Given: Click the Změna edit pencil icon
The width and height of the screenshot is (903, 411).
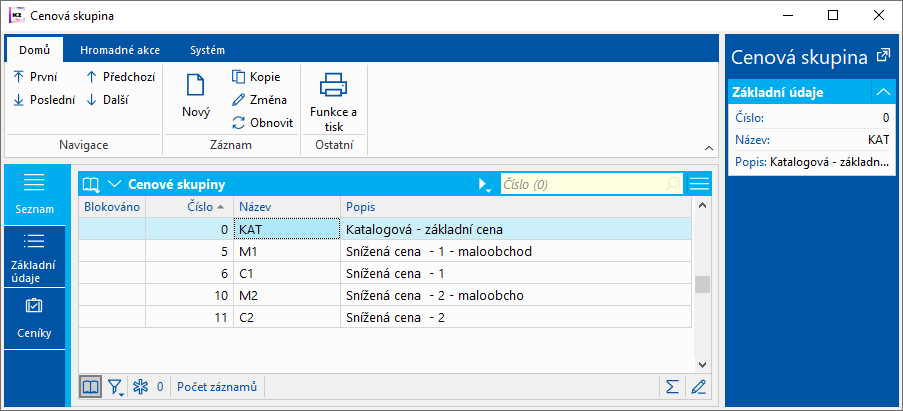Looking at the screenshot, I should pyautogui.click(x=239, y=100).
